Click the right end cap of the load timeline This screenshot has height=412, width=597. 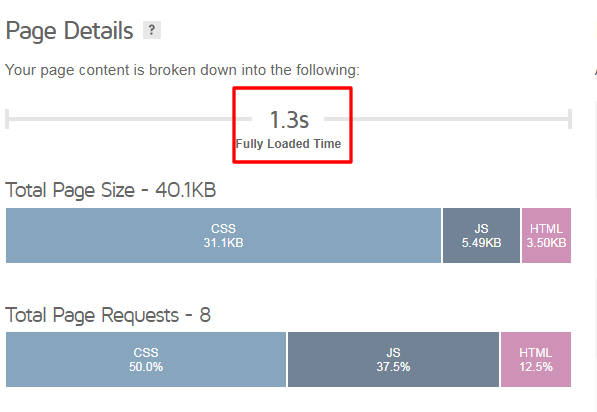point(570,119)
